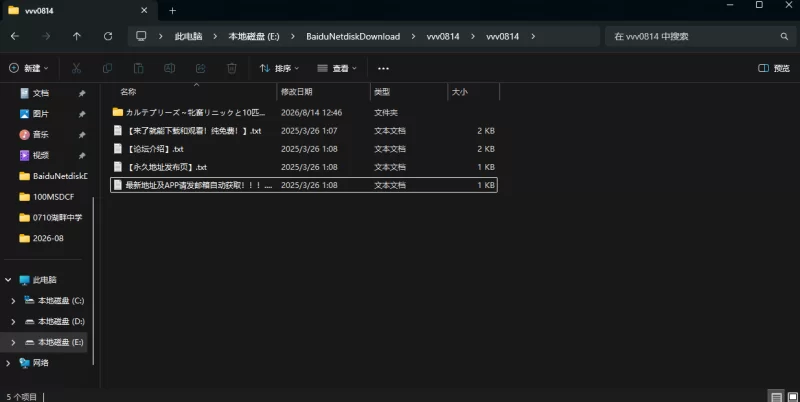Collapse the 此电脑 tree node

[8, 280]
